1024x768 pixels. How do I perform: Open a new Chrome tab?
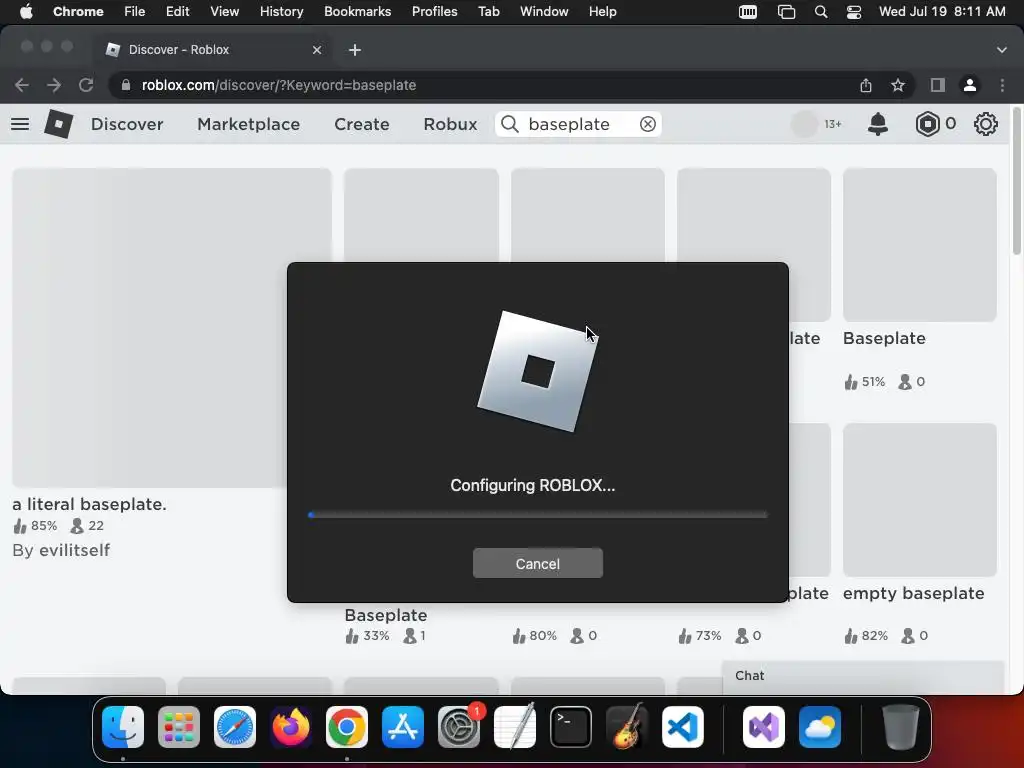point(355,50)
